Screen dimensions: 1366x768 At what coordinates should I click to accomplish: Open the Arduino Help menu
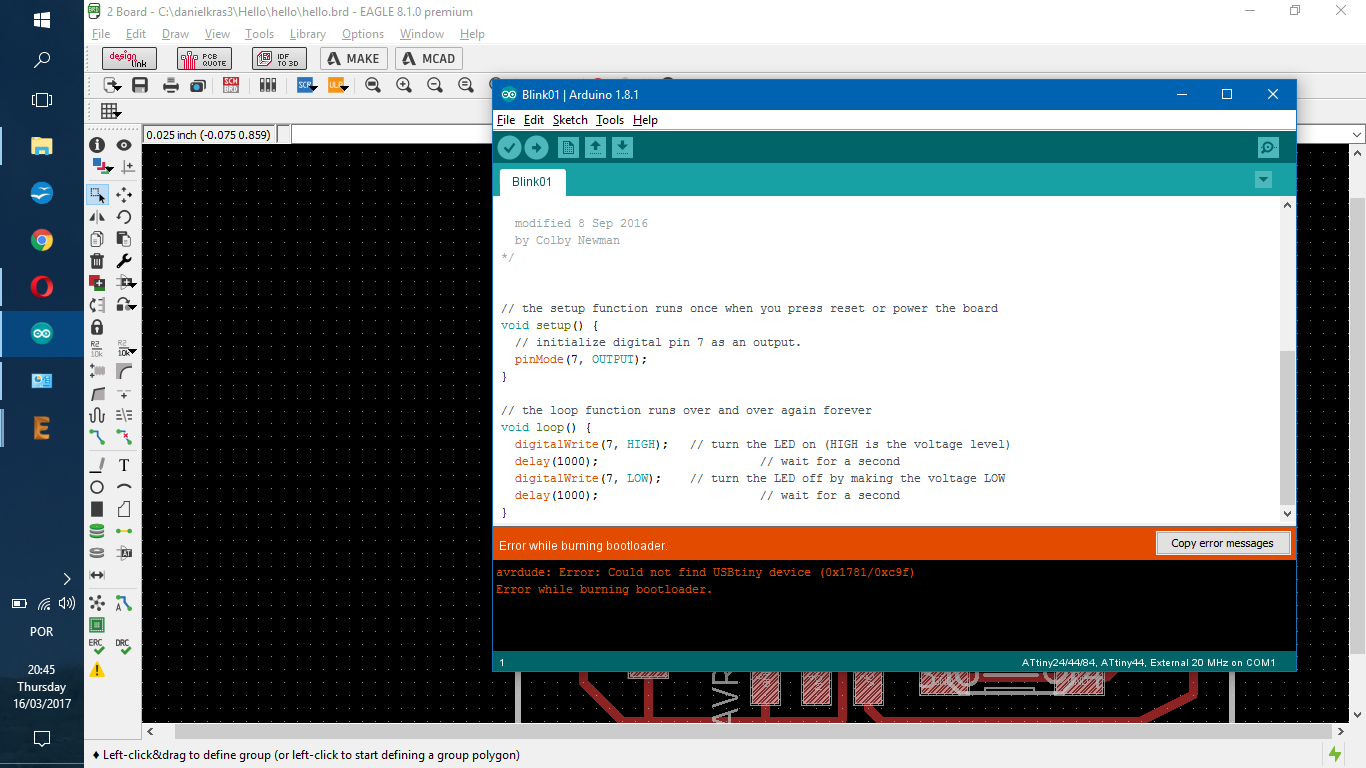click(x=645, y=120)
